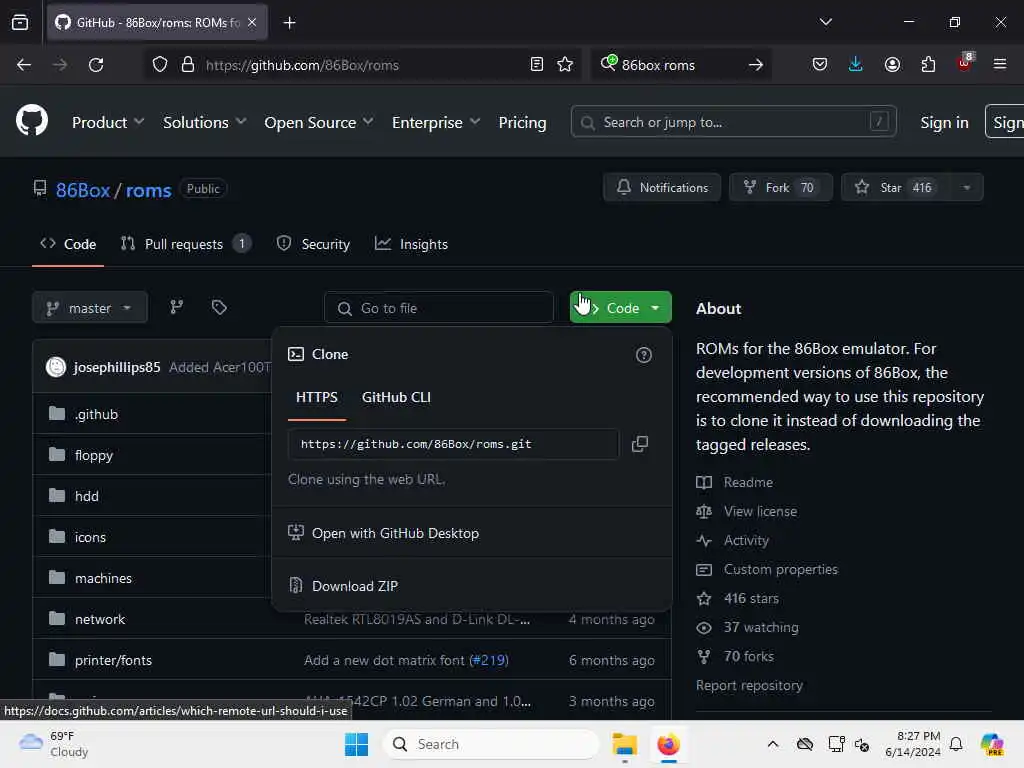The height and width of the screenshot is (768, 1024).
Task: Choose Open with GitHub Desktop
Action: 472,533
